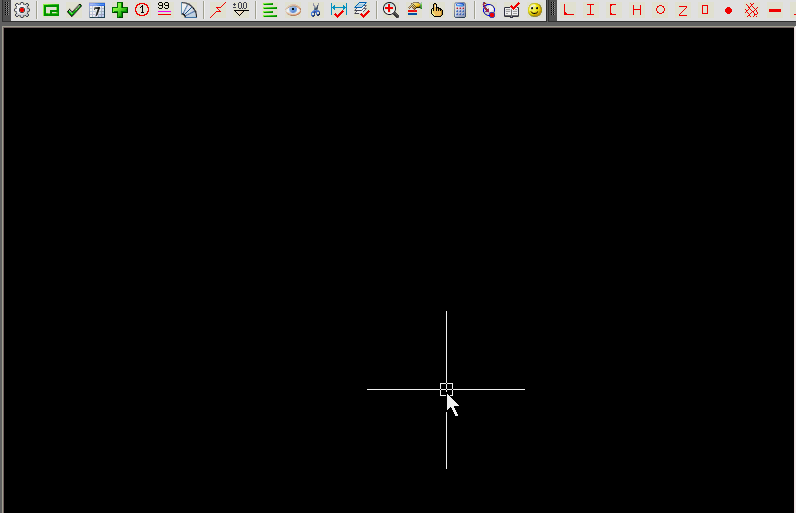Click the stacked layers check icon

coord(362,10)
